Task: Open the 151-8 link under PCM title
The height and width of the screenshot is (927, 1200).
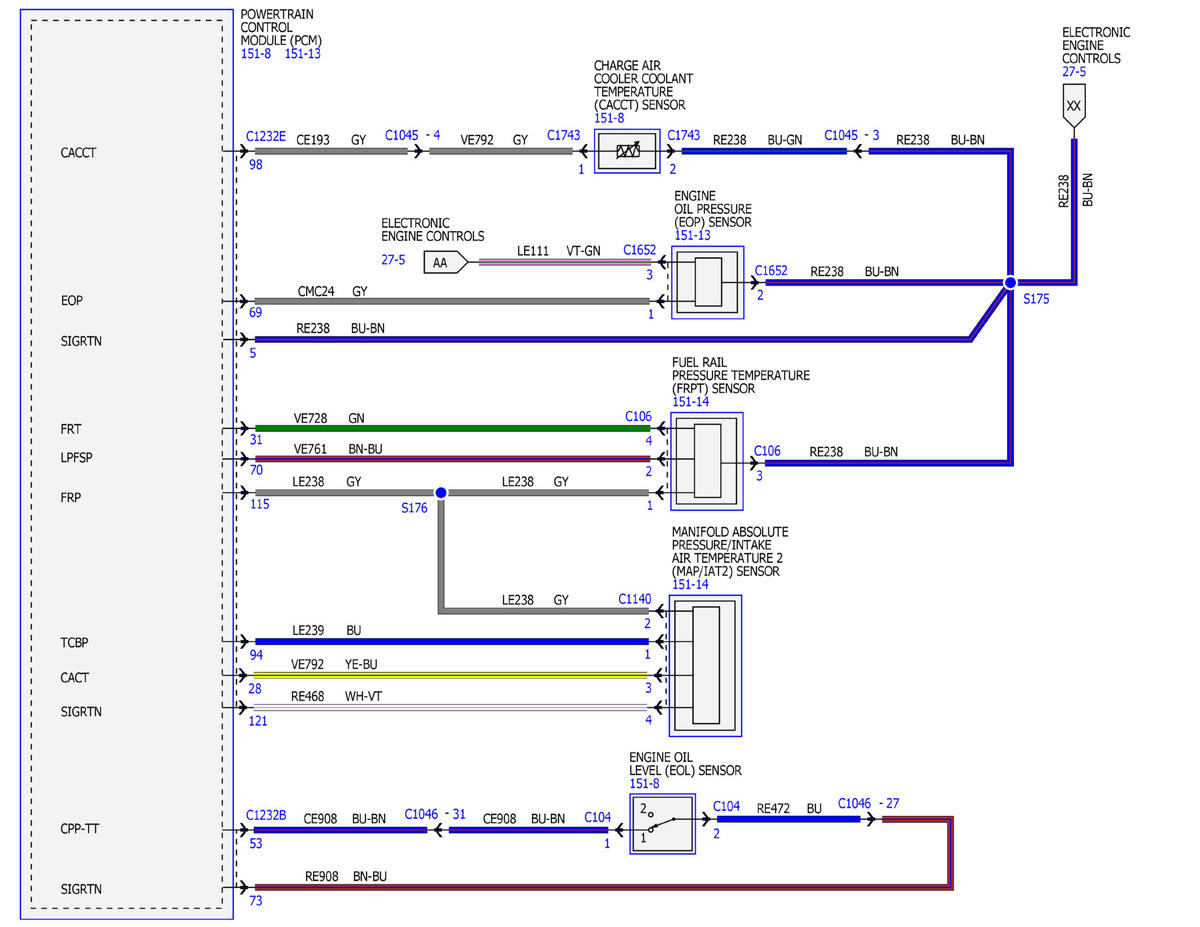Action: pyautogui.click(x=256, y=54)
